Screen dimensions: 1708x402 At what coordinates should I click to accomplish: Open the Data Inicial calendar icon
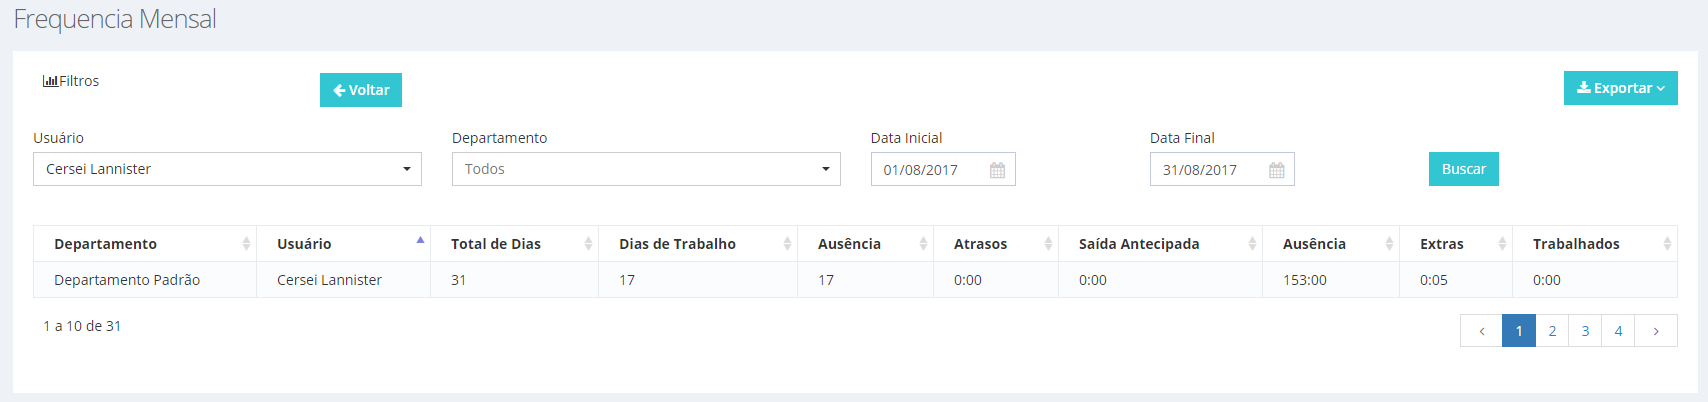[x=997, y=170]
